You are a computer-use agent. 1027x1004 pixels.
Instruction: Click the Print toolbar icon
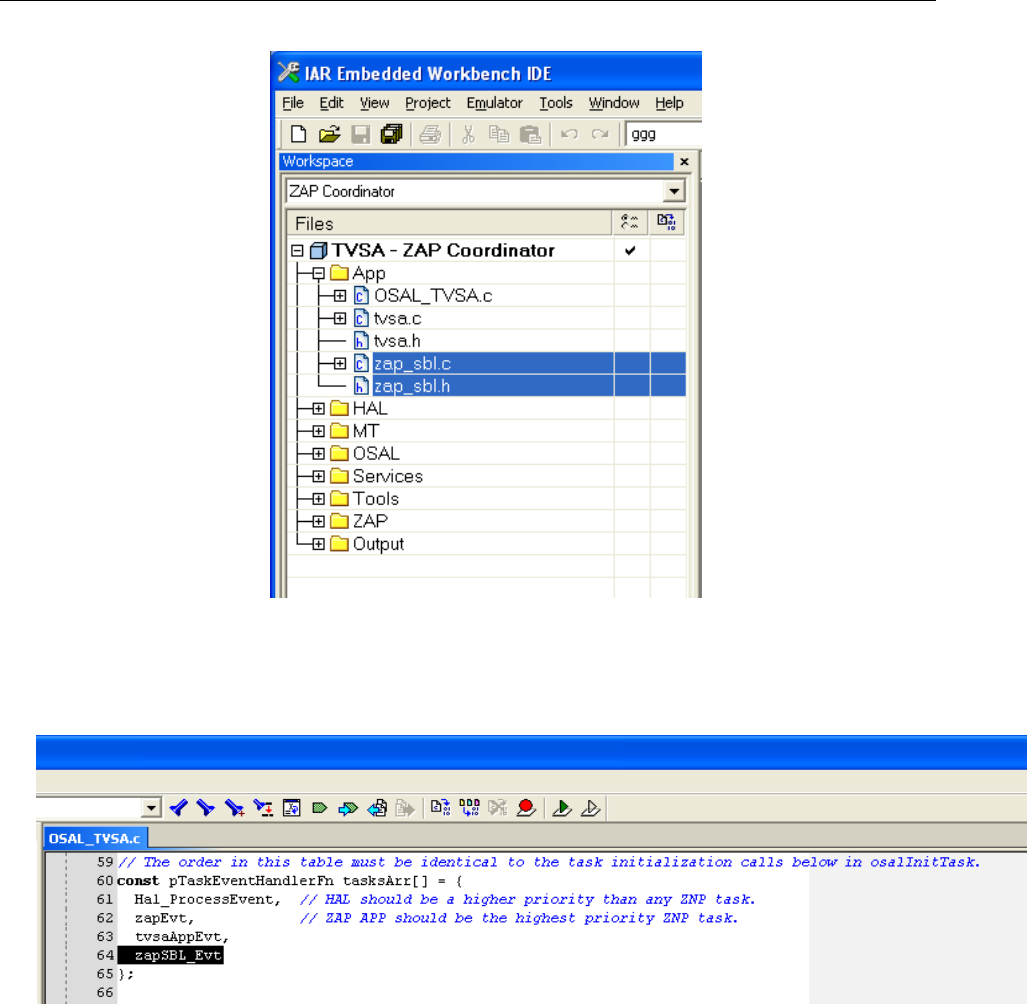click(x=430, y=134)
